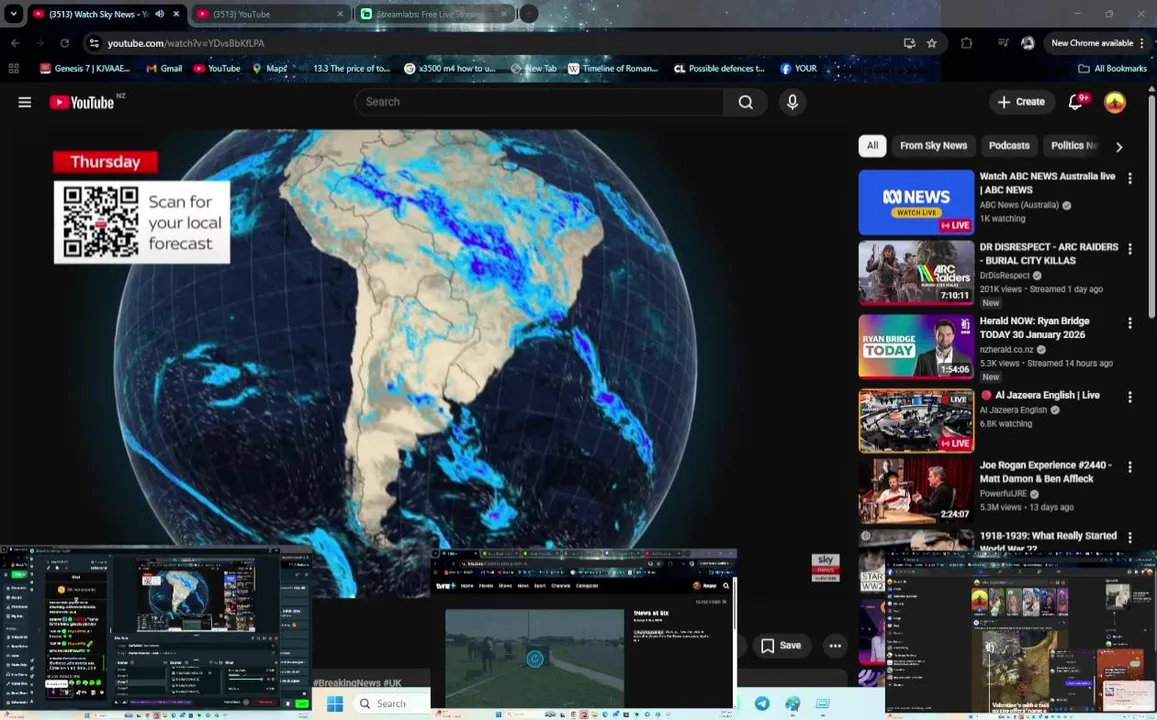Open the PowerfulJRE channel link
This screenshot has height=720, width=1157.
[x=1003, y=494]
